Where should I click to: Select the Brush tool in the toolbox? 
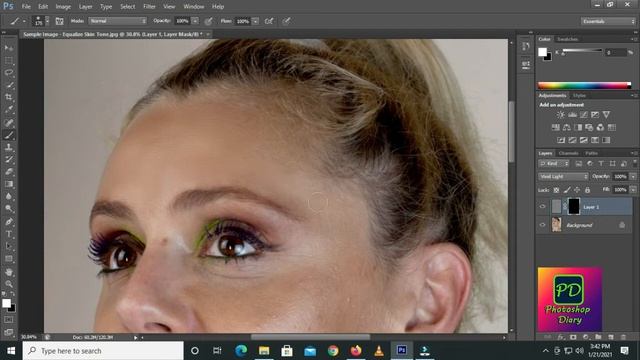(9, 135)
